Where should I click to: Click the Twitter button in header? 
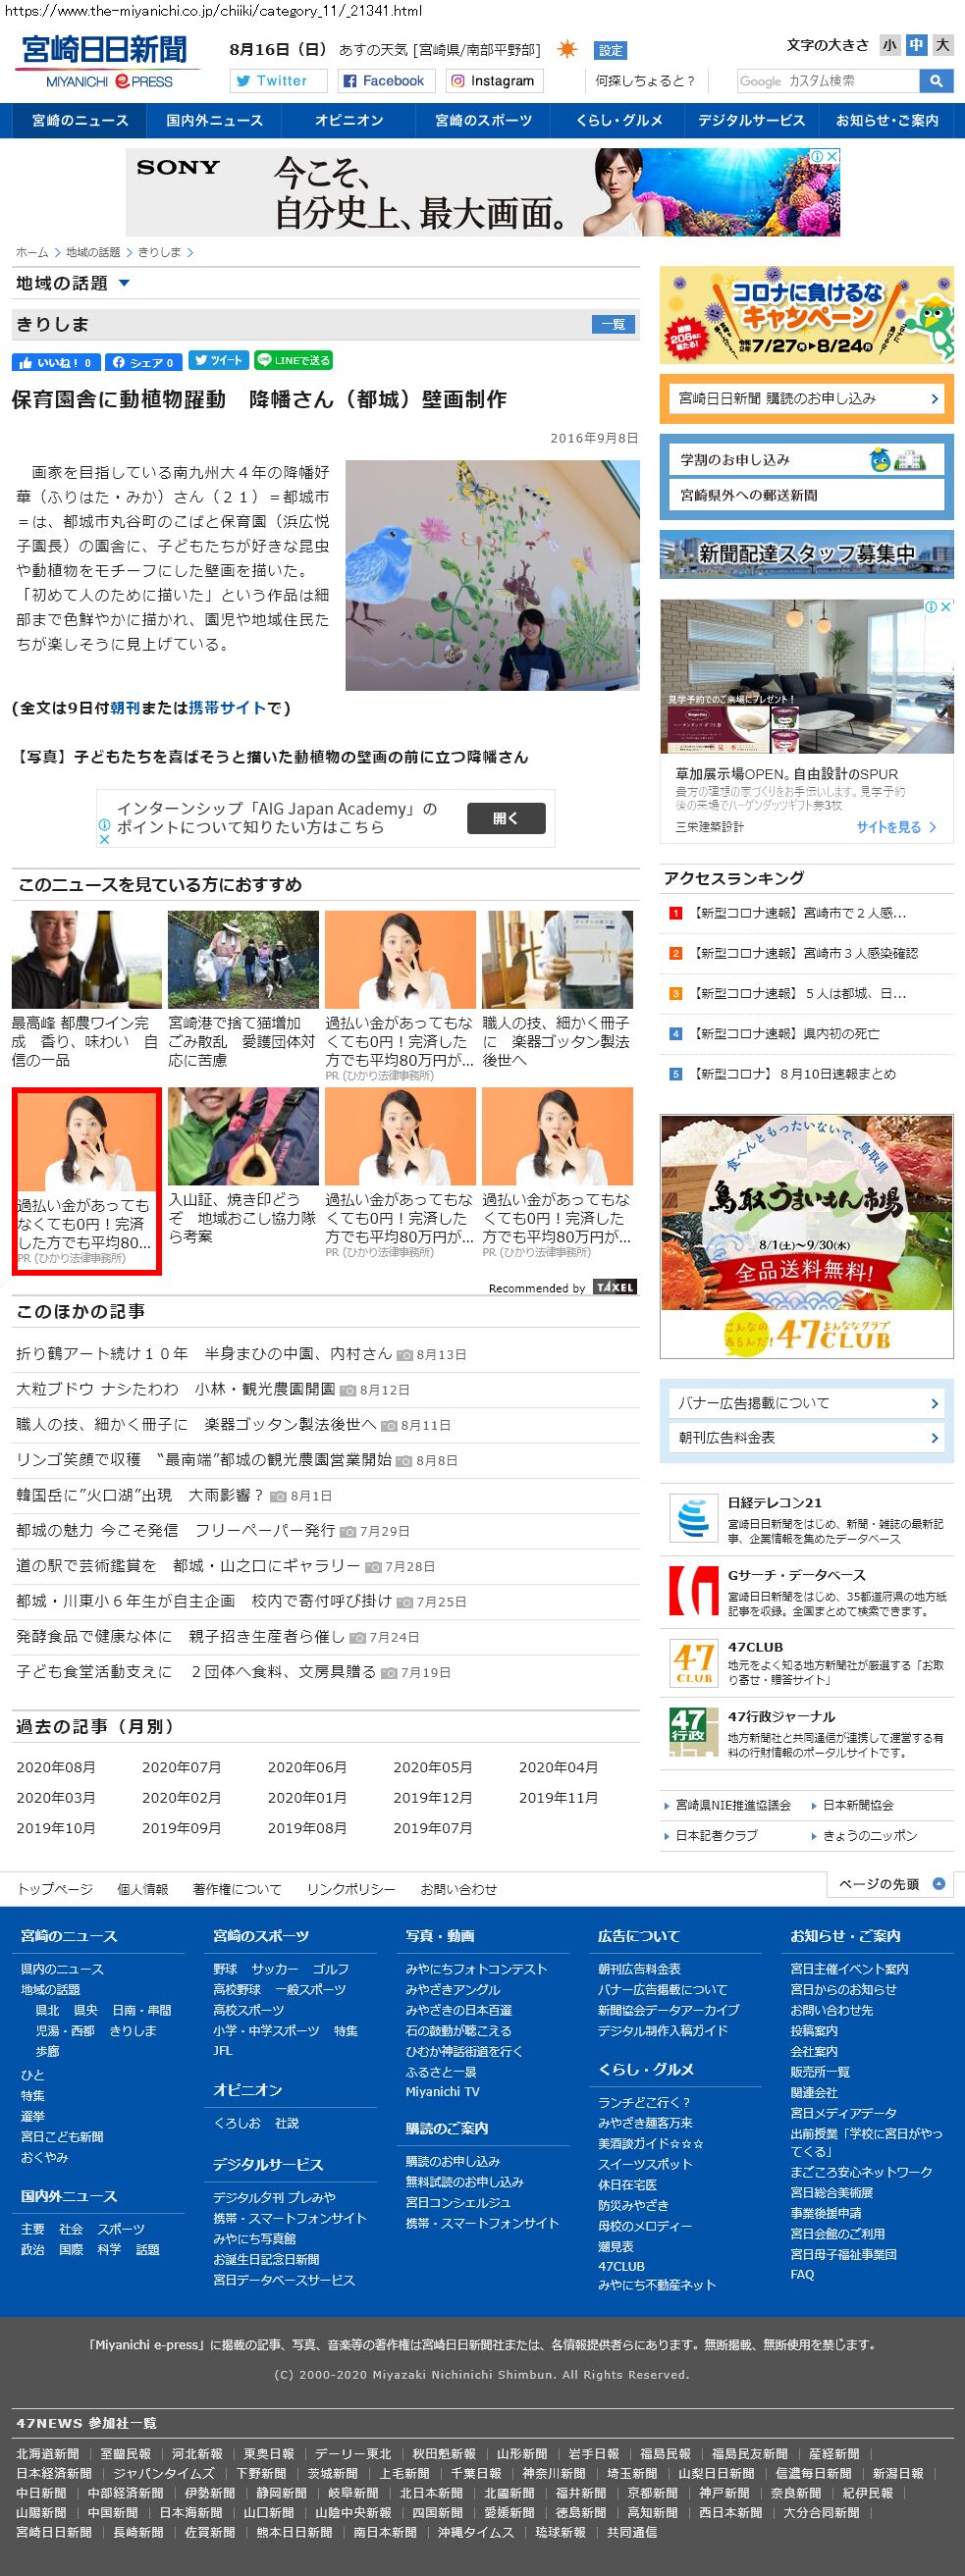pos(278,81)
